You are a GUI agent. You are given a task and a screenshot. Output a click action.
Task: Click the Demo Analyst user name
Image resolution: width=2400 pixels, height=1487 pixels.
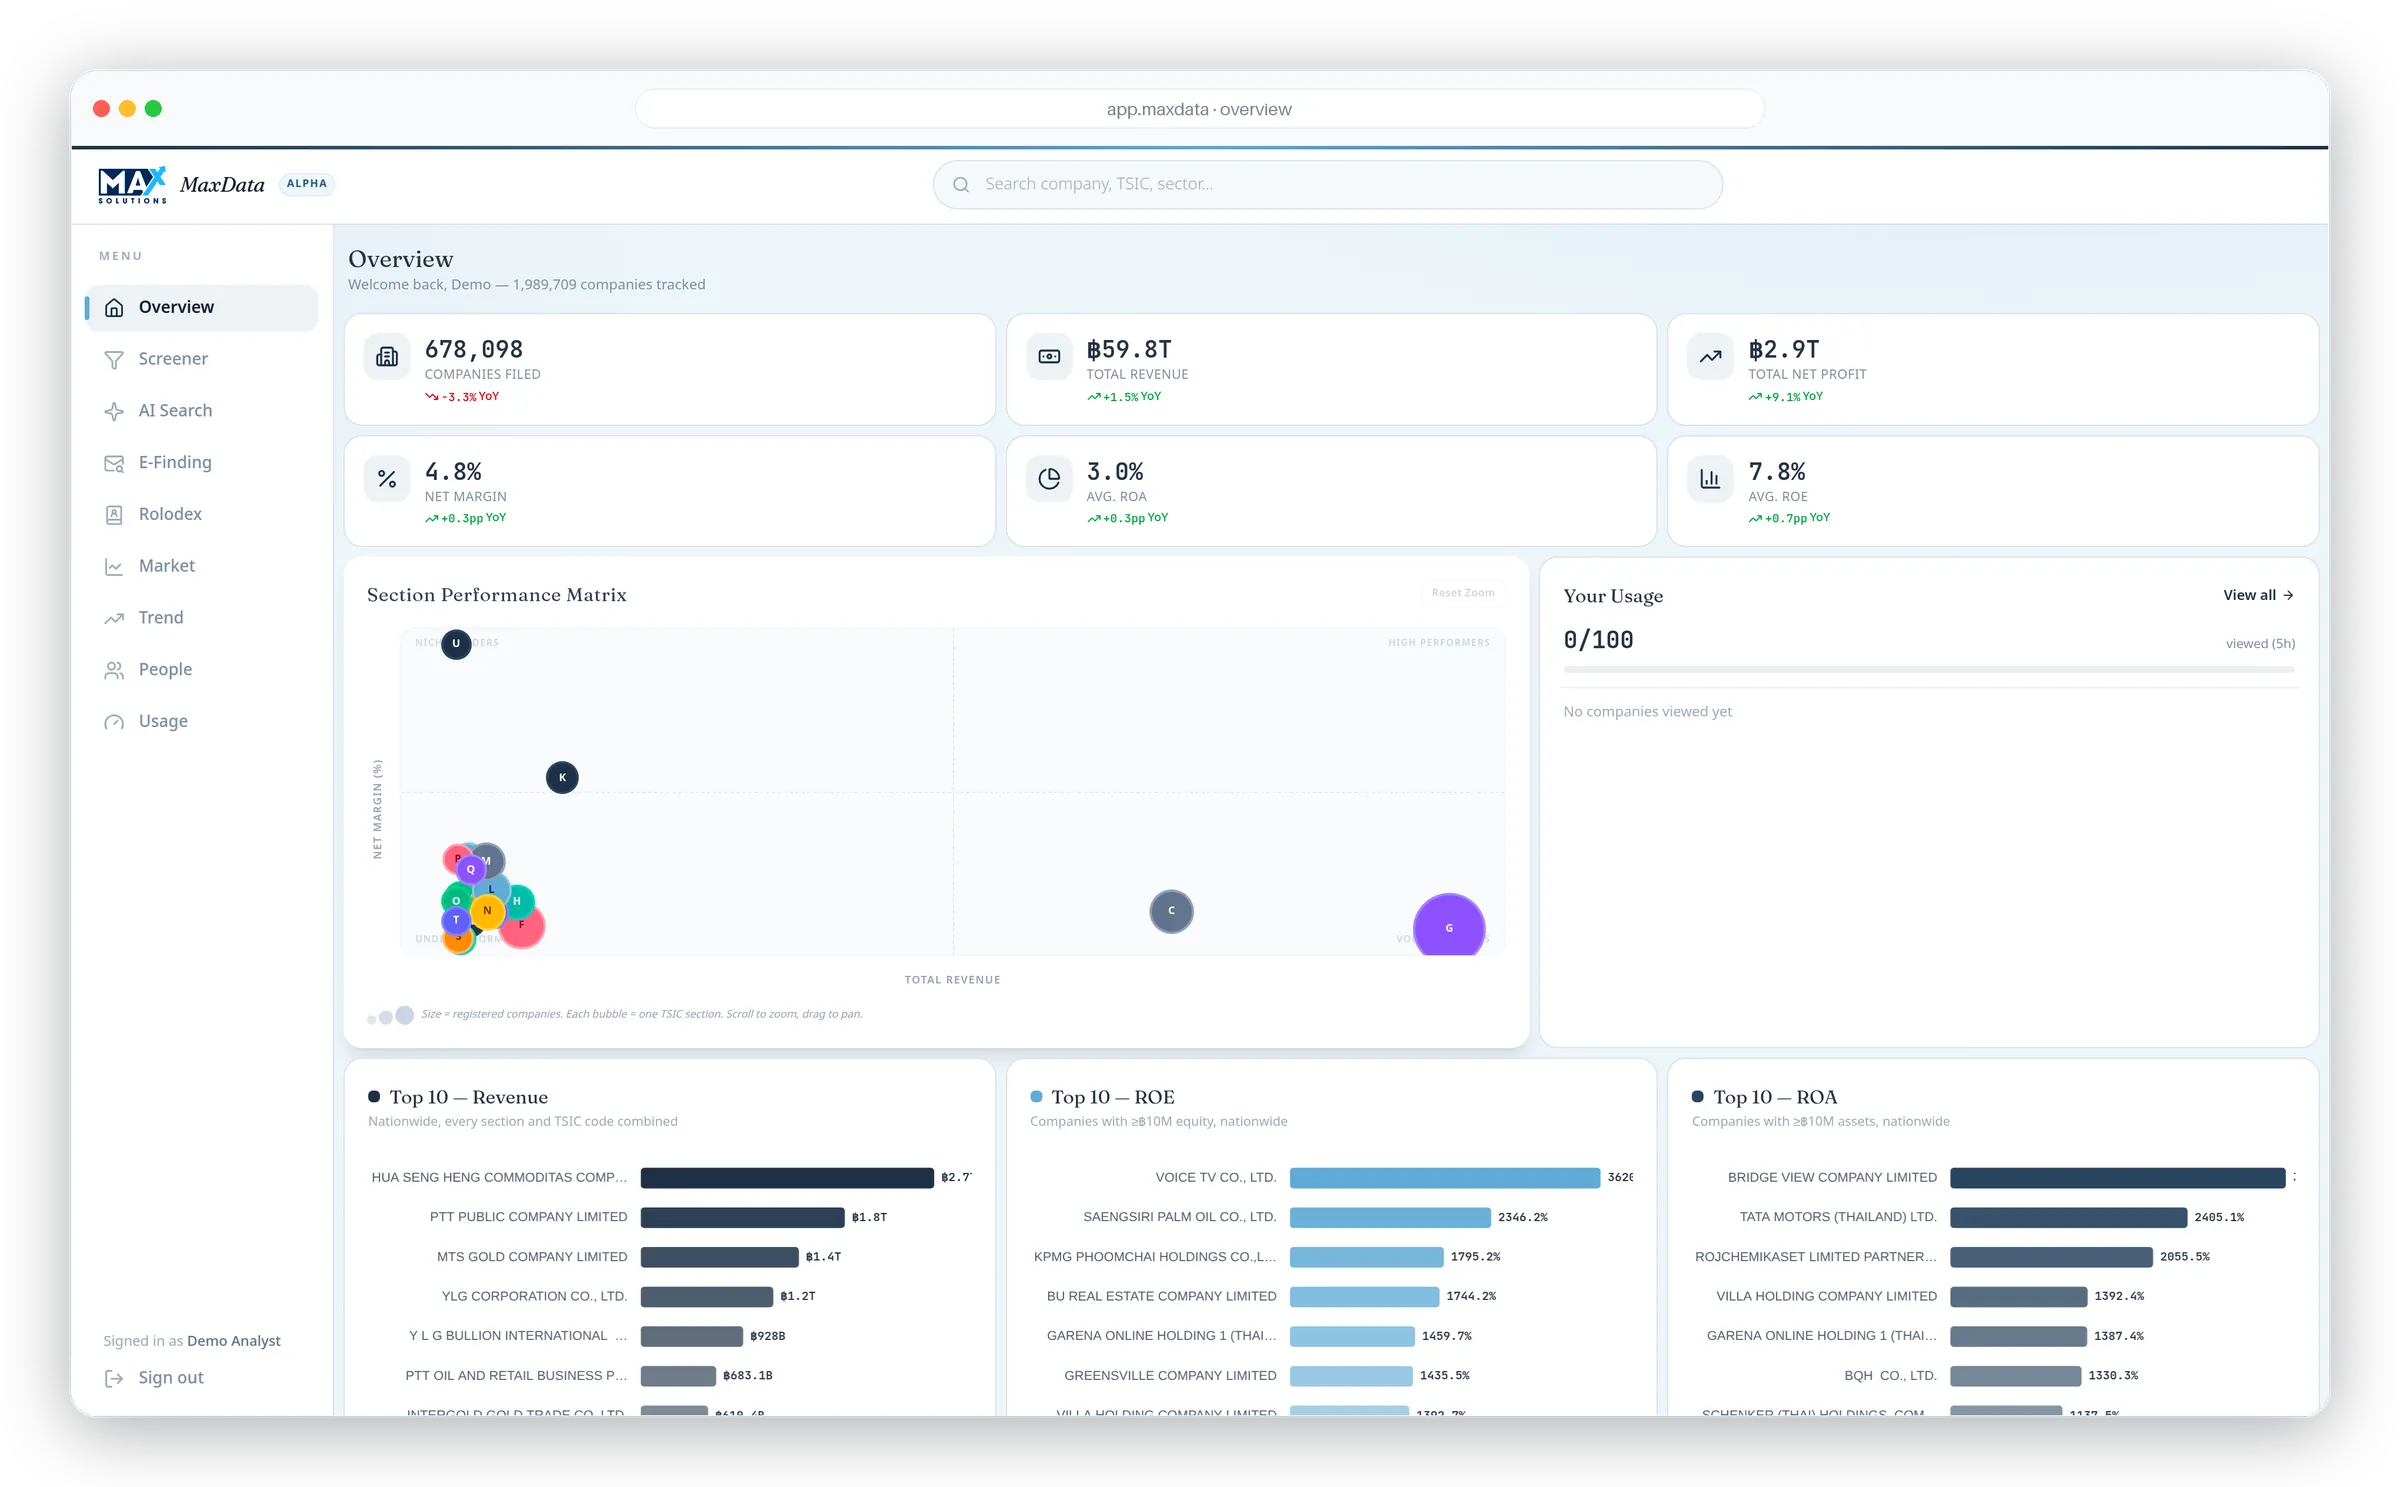[x=234, y=1341]
